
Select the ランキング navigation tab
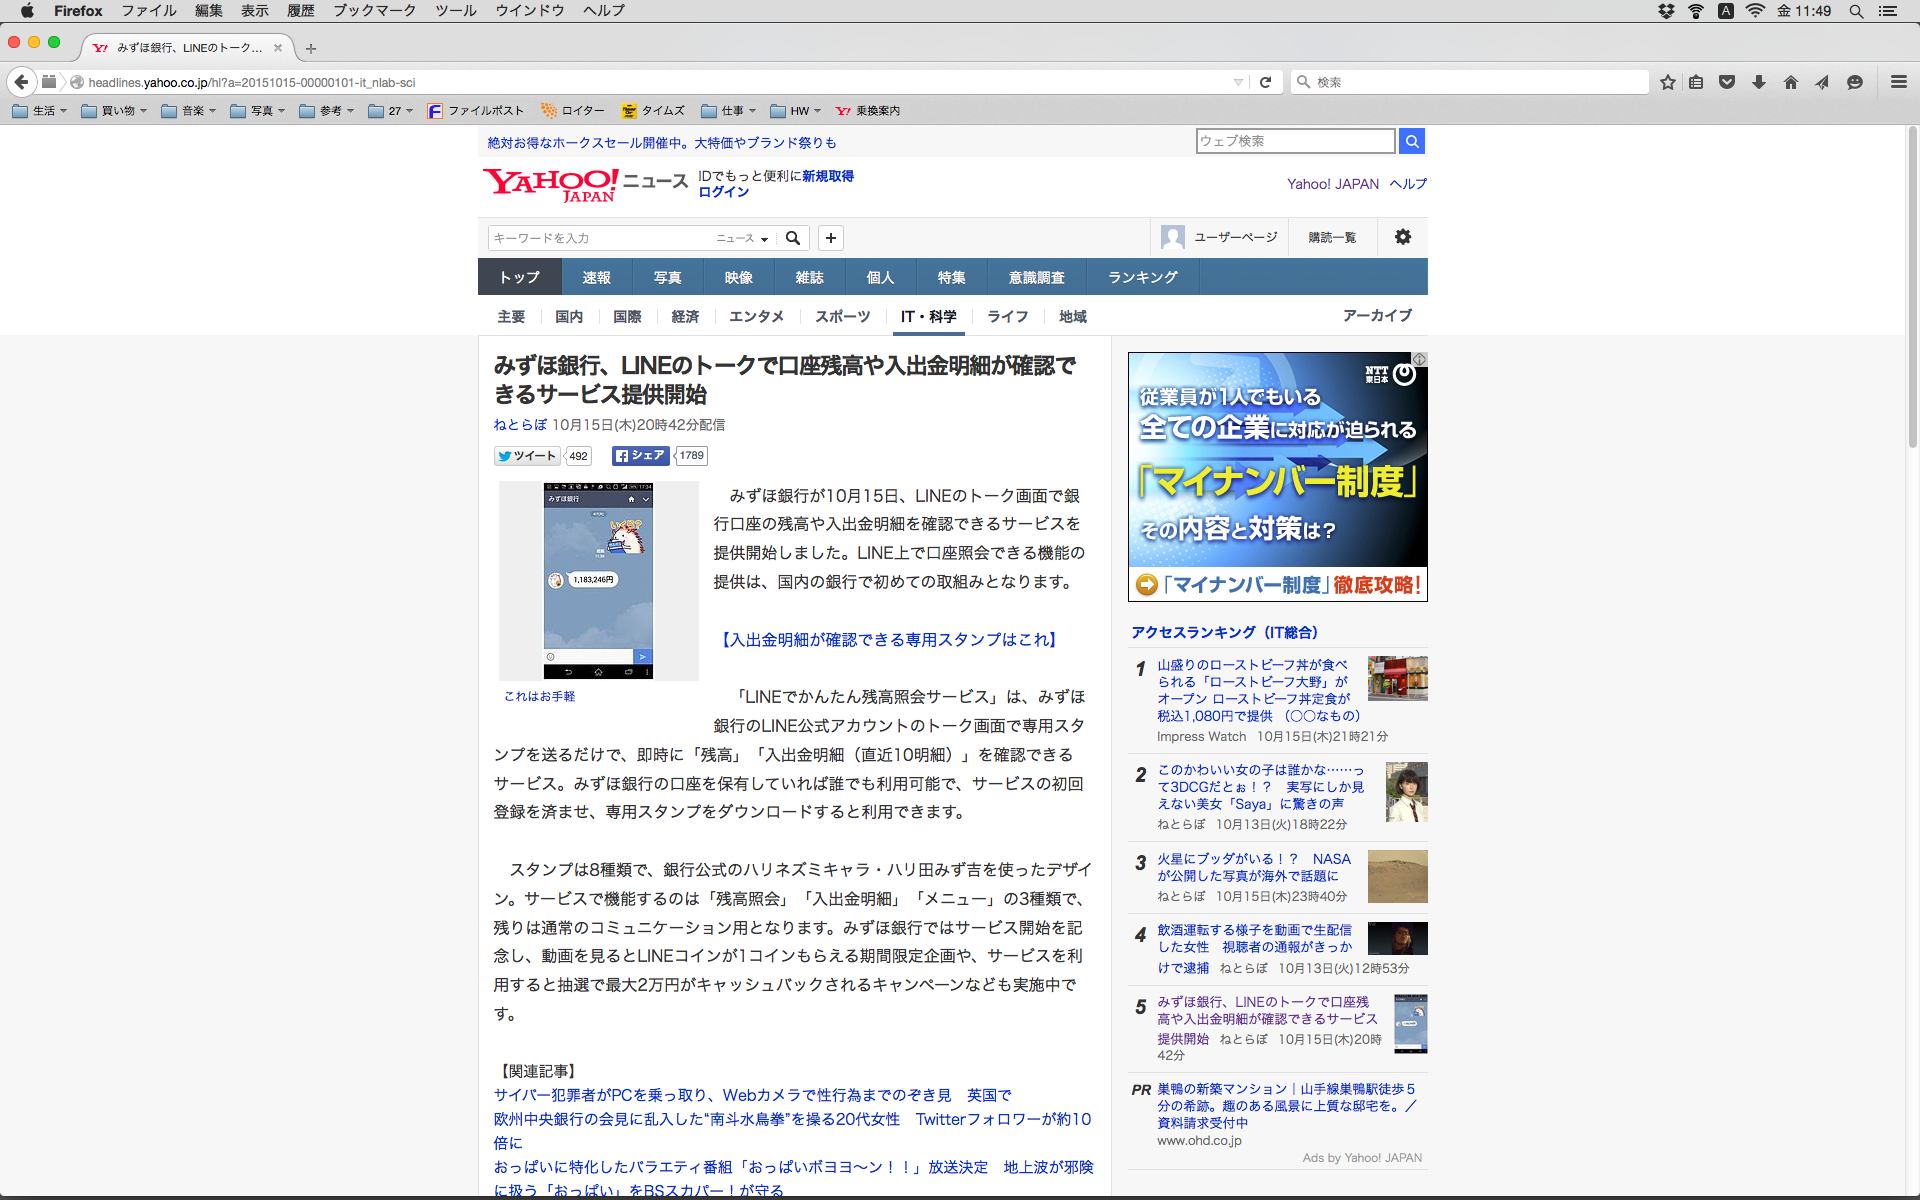pyautogui.click(x=1142, y=277)
